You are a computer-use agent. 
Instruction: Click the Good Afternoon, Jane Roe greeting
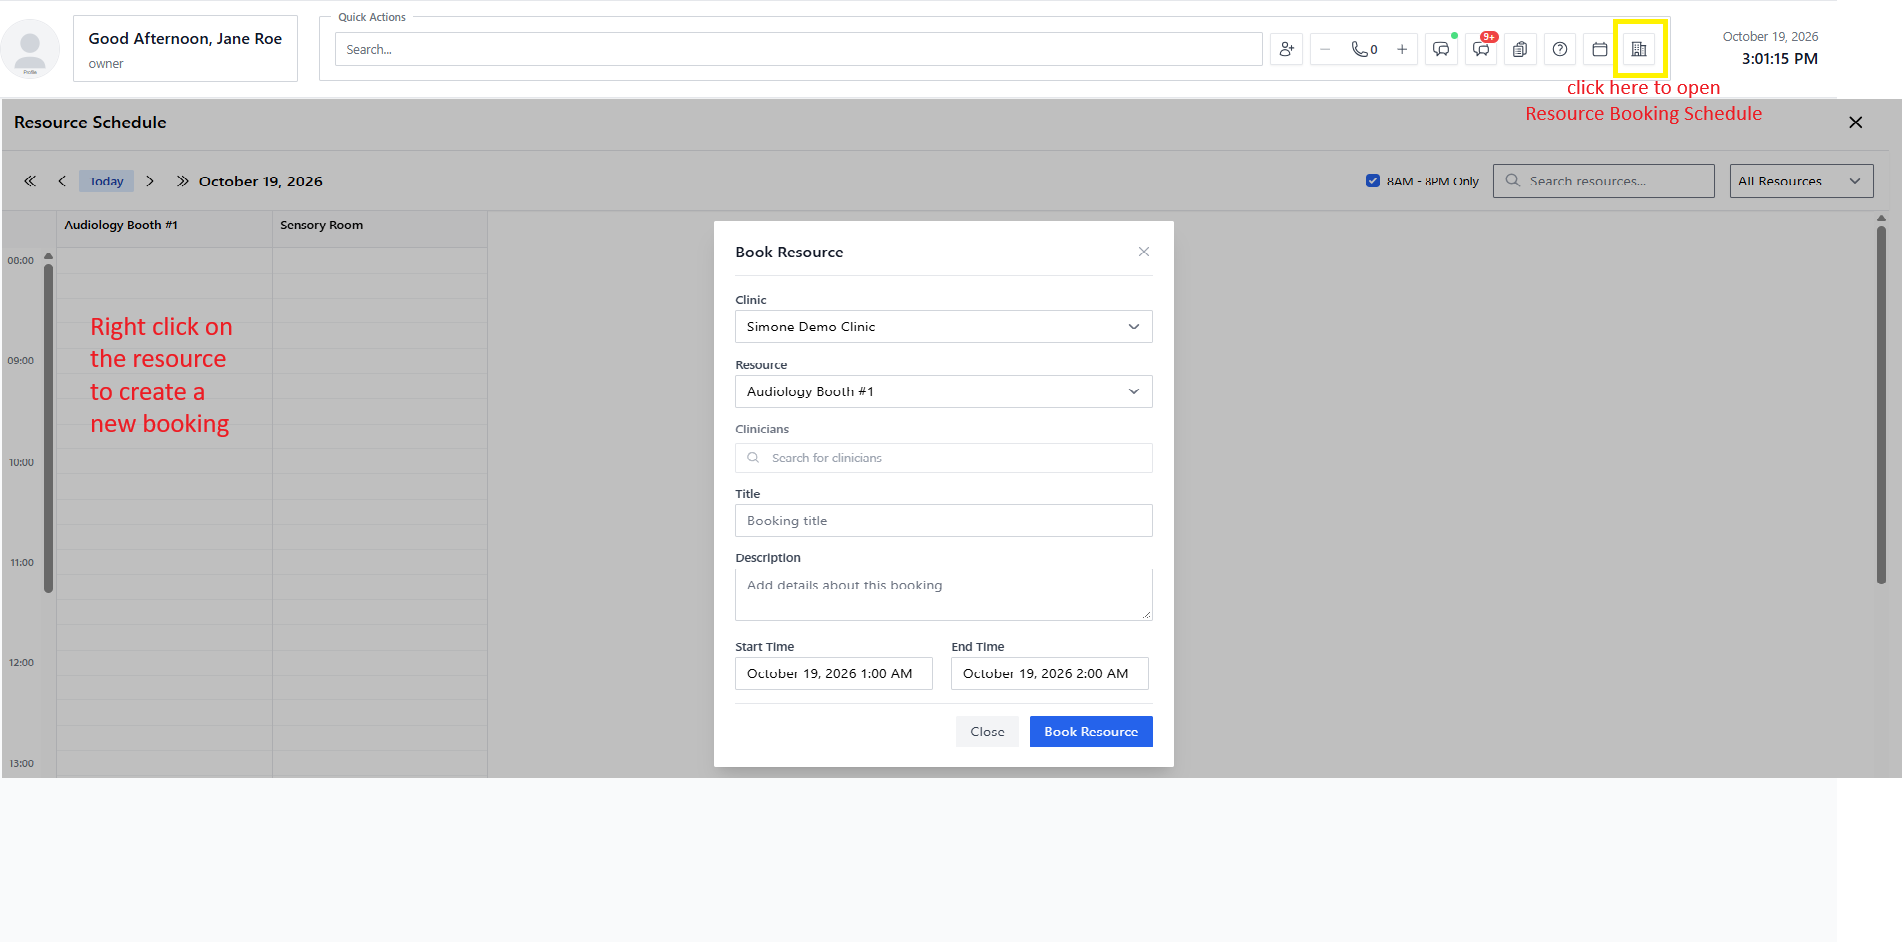click(x=185, y=38)
